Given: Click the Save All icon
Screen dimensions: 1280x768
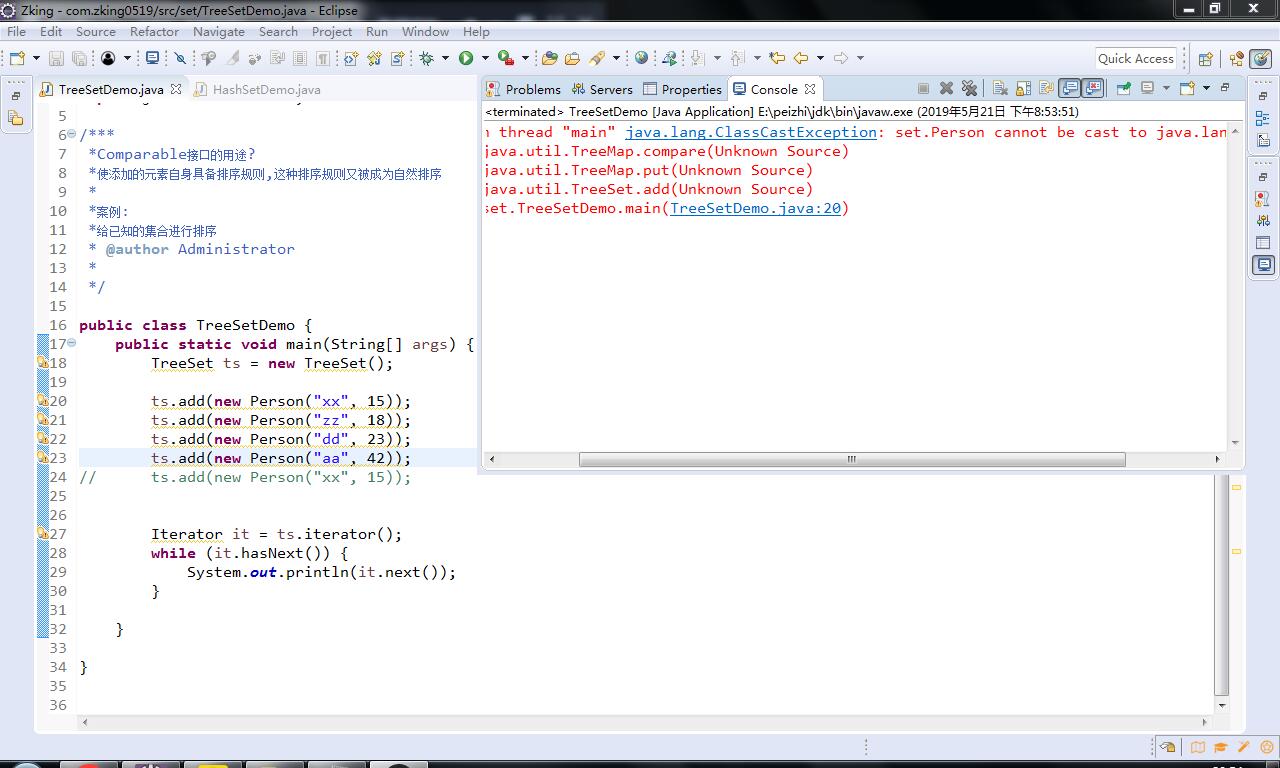Looking at the screenshot, I should click(x=79, y=58).
